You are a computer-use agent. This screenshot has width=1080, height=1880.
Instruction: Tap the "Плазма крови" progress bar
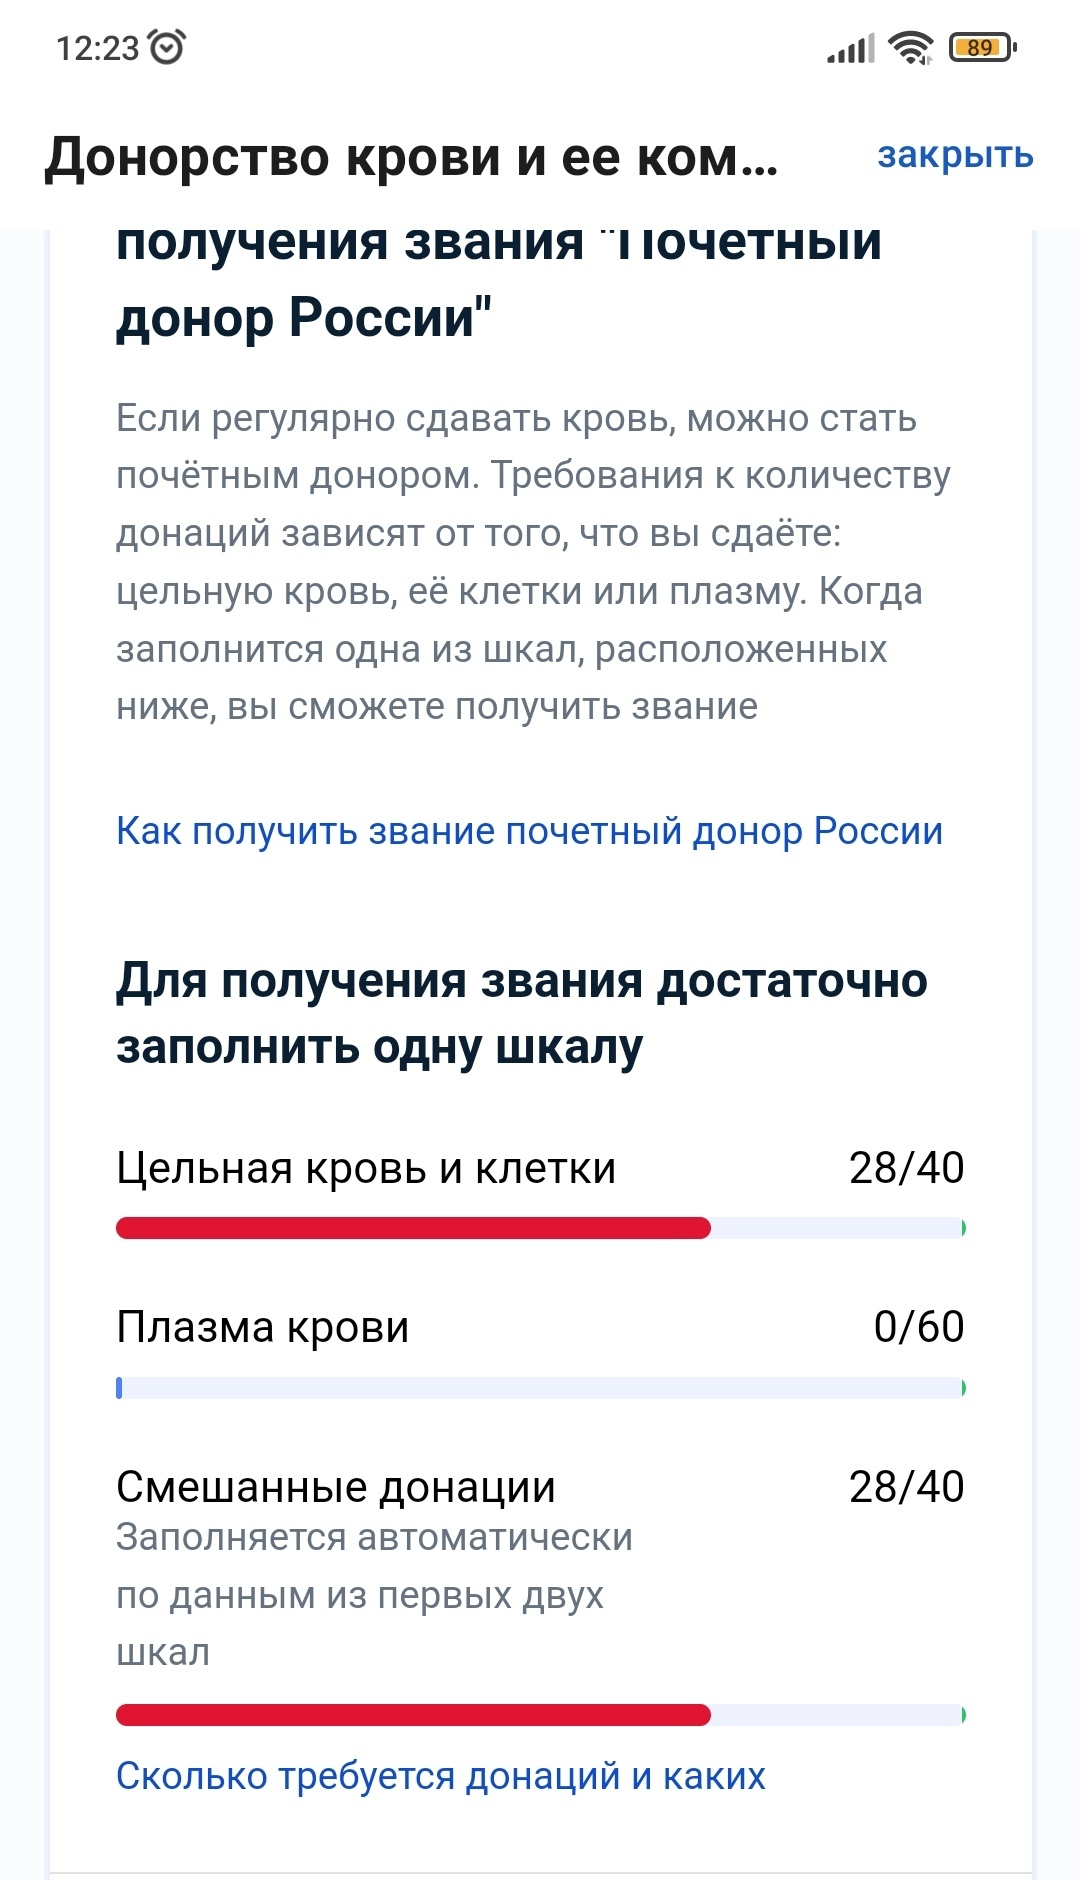coord(540,1388)
